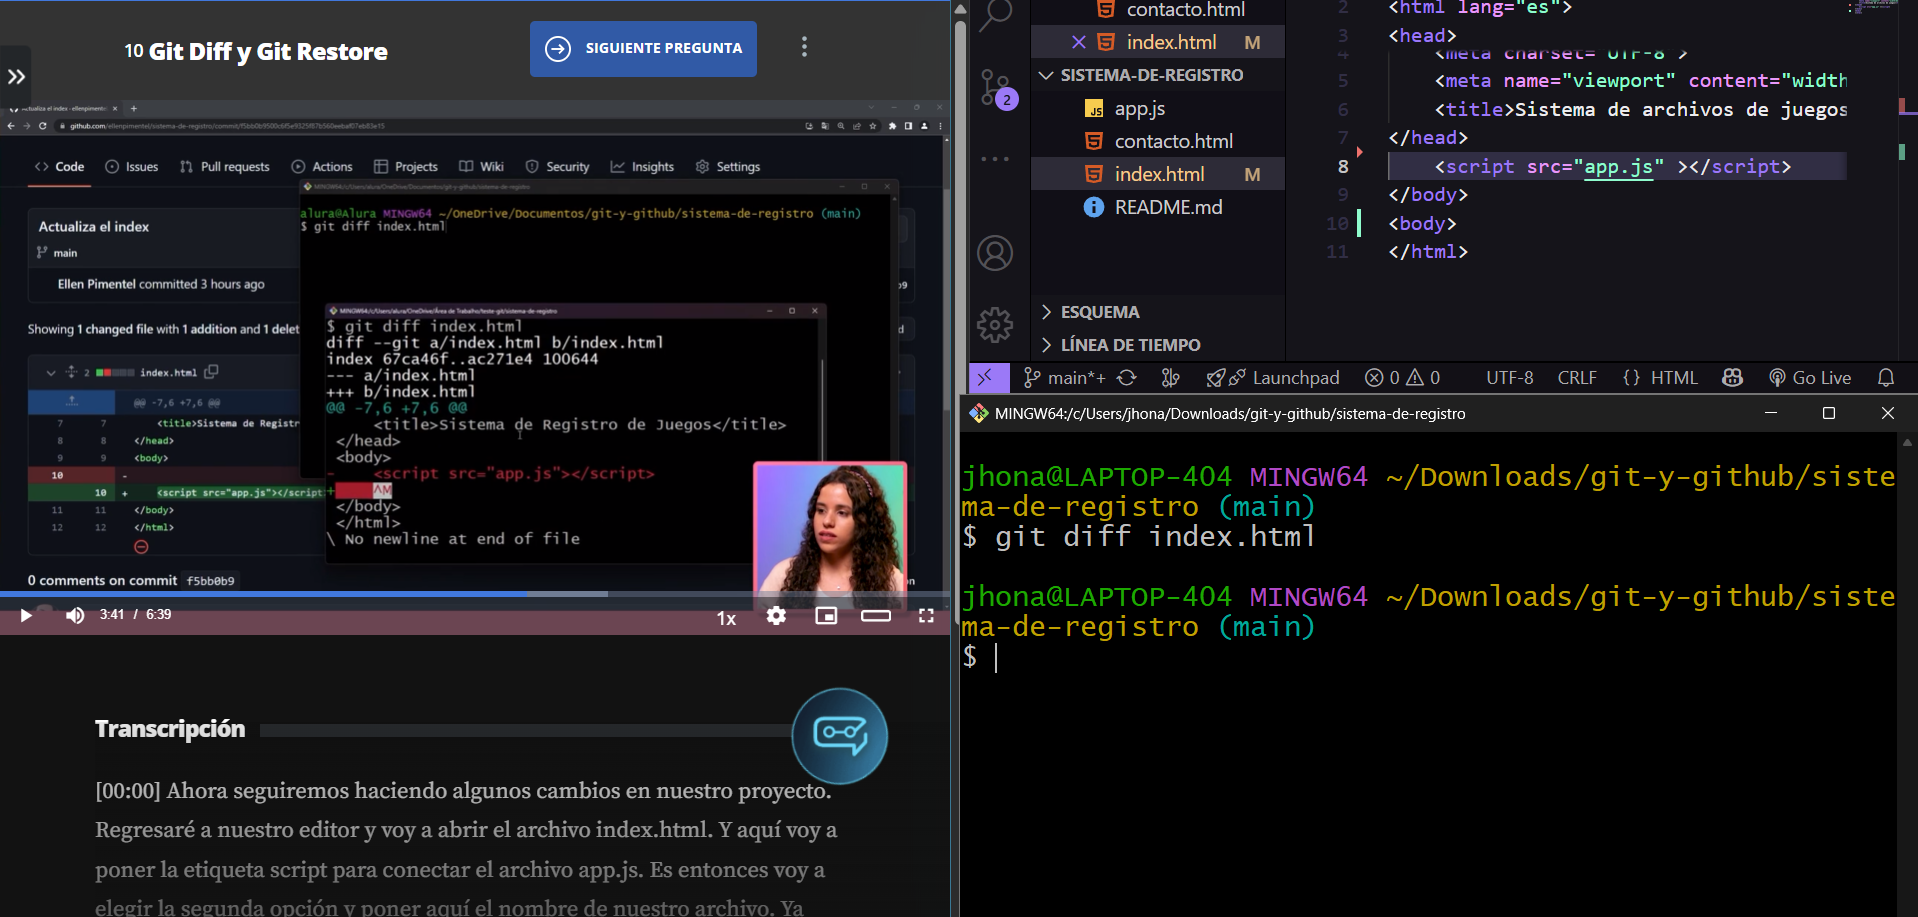Open the Wiki tab in GitHub video

click(x=481, y=167)
